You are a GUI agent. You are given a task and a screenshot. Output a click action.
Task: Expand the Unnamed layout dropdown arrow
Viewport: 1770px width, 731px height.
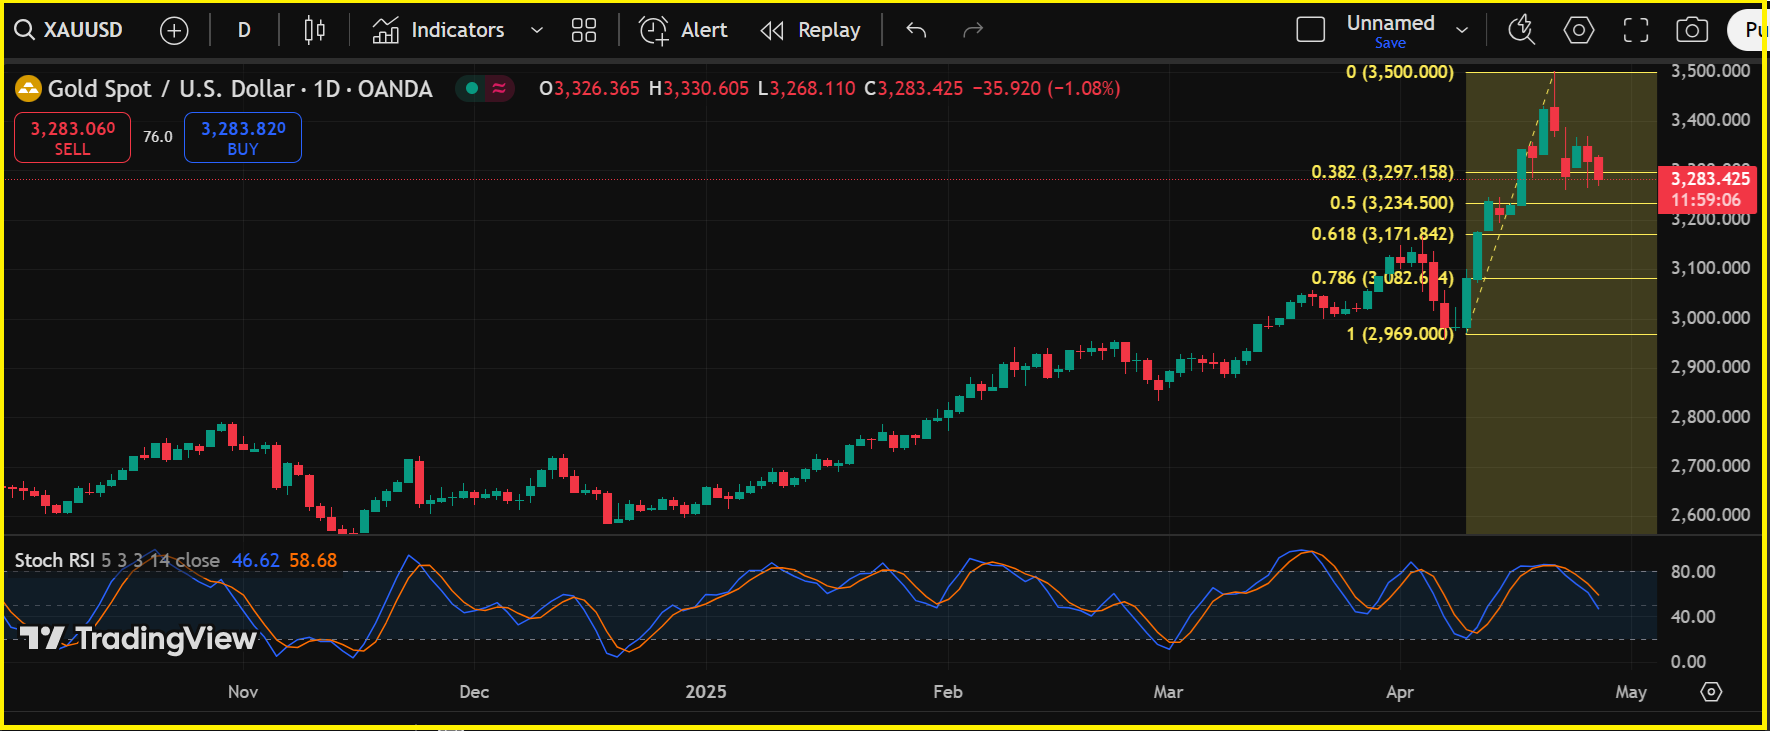1462,31
